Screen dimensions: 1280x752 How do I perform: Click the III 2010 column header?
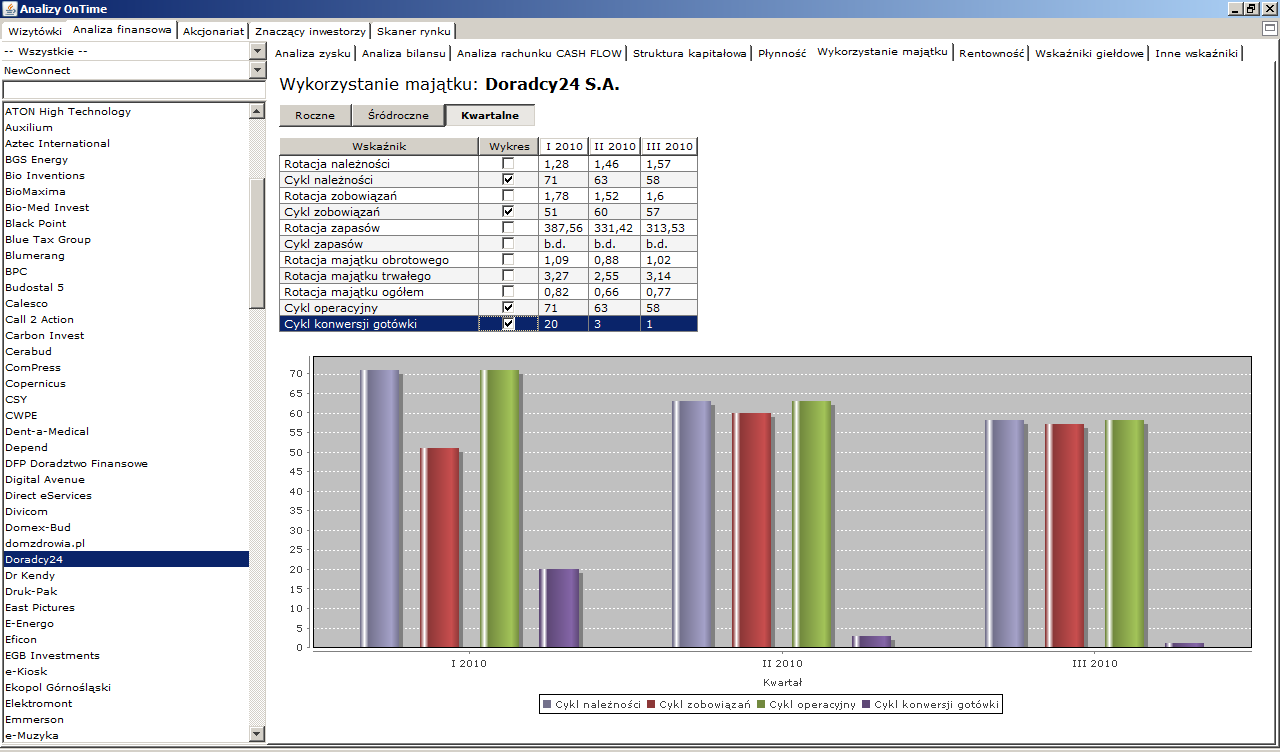pyautogui.click(x=668, y=147)
